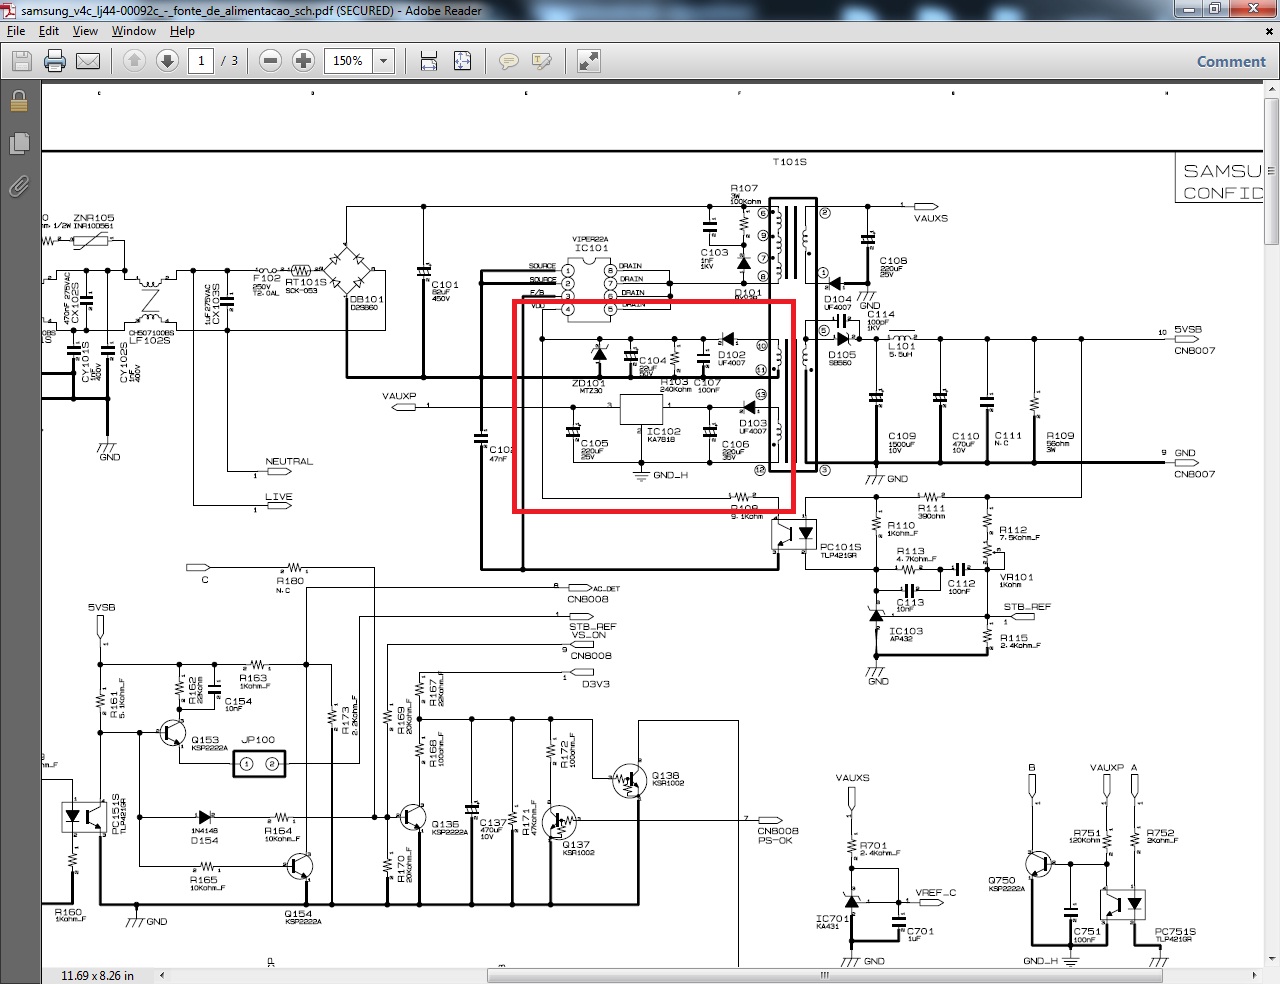Click the page number input field

tap(201, 61)
